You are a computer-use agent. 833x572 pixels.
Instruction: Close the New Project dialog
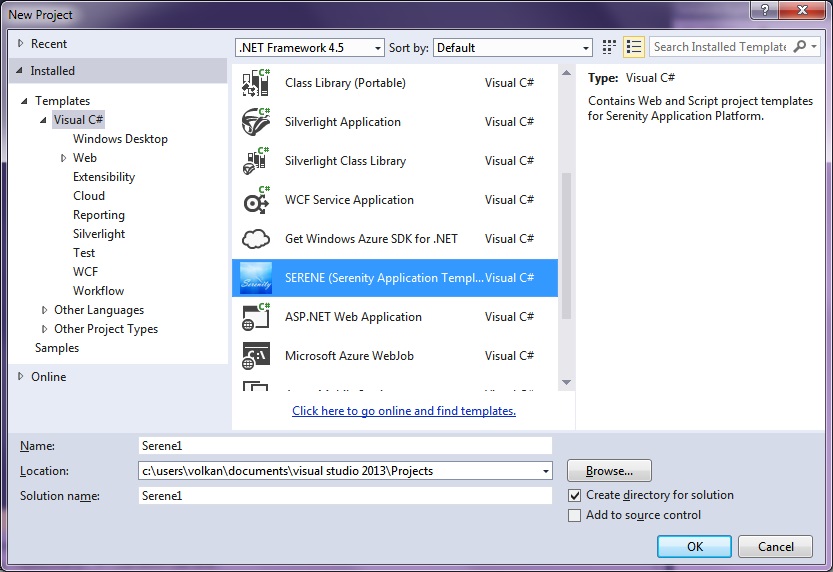(802, 10)
